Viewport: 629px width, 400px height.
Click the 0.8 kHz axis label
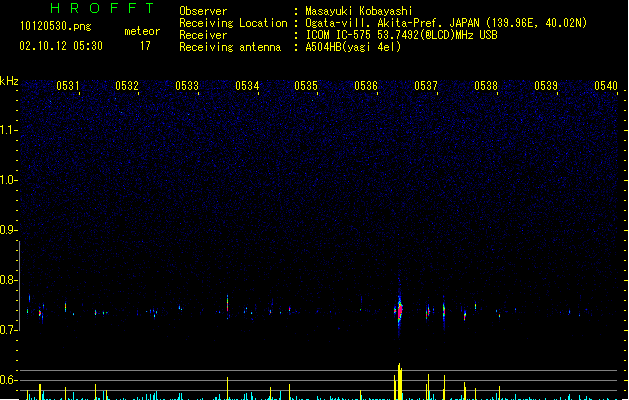point(8,280)
